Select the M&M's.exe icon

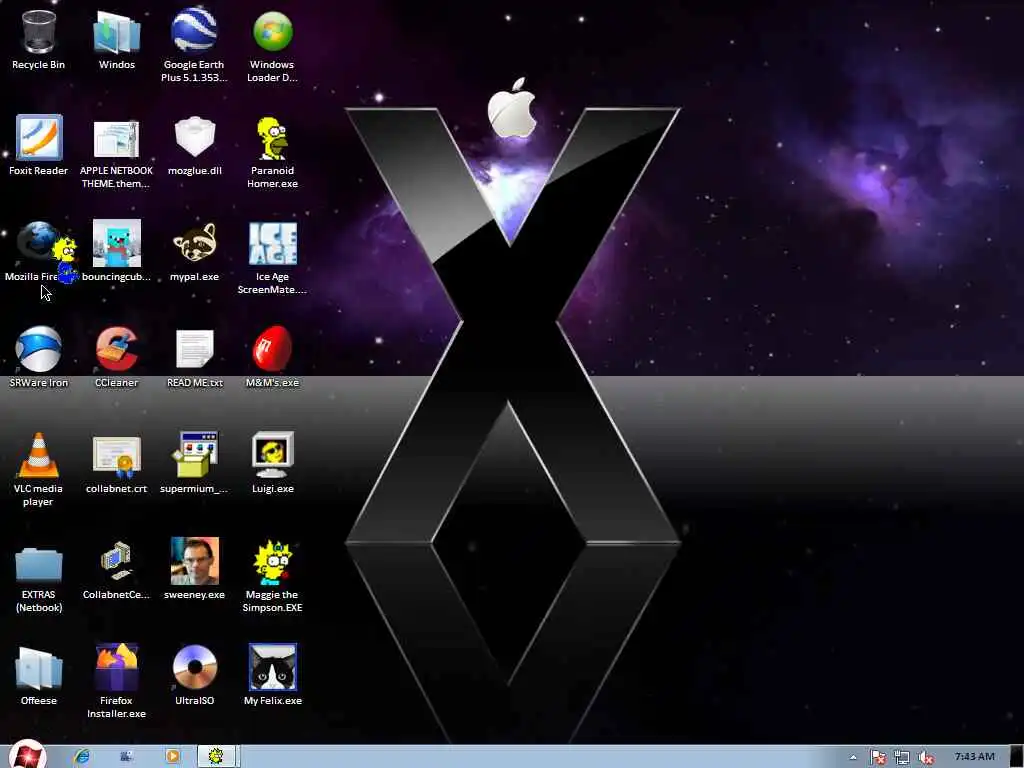click(272, 348)
